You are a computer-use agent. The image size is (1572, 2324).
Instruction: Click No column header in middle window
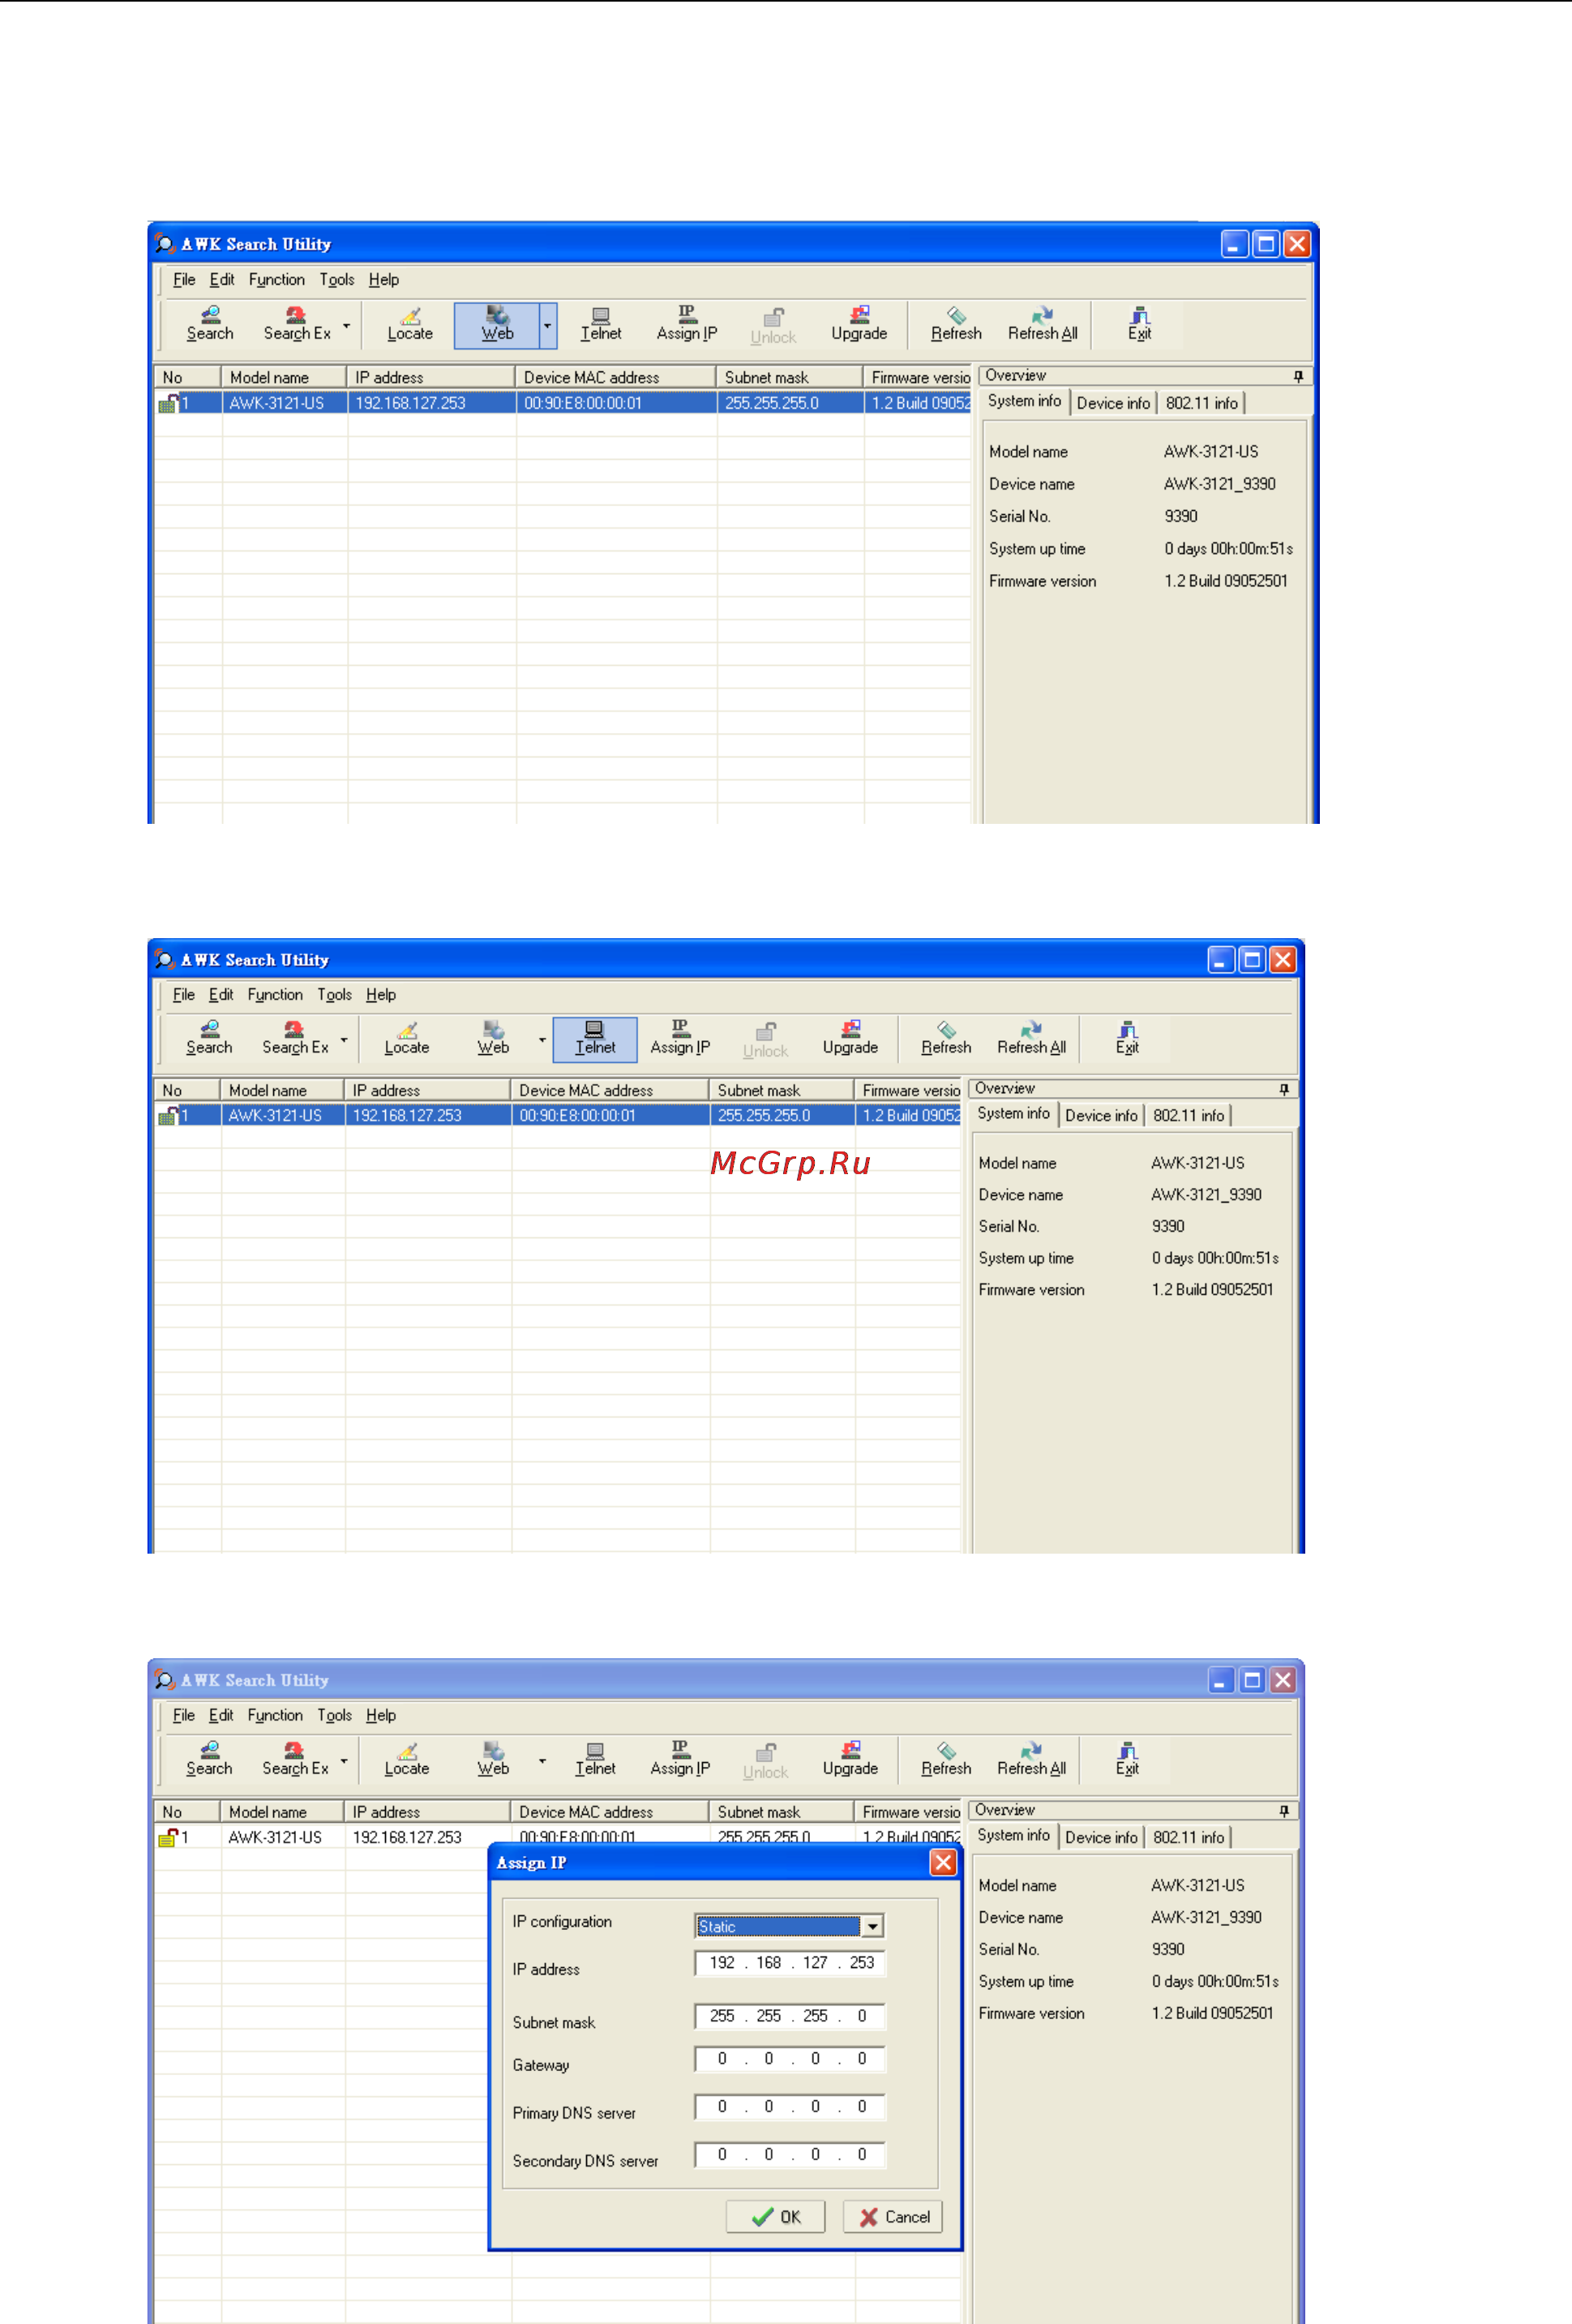coord(187,1090)
